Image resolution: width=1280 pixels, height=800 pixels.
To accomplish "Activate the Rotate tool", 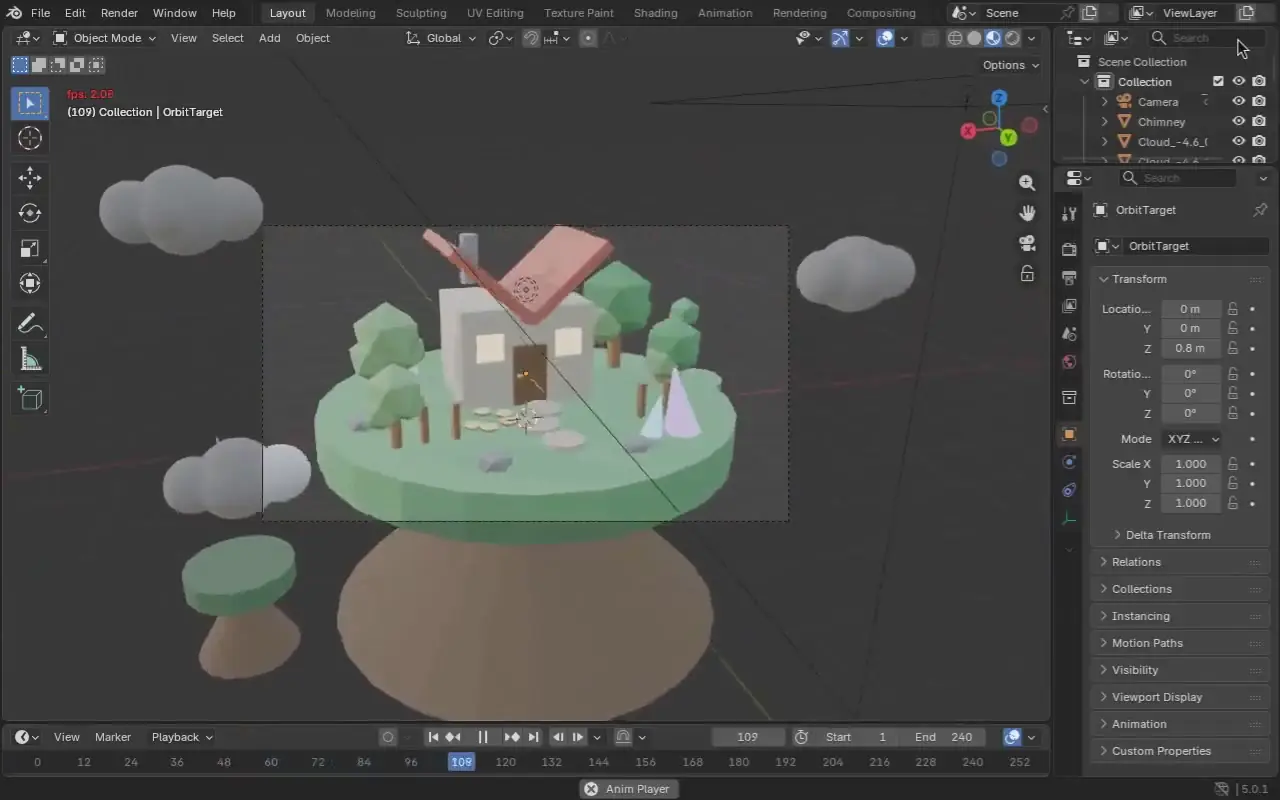I will pos(30,213).
